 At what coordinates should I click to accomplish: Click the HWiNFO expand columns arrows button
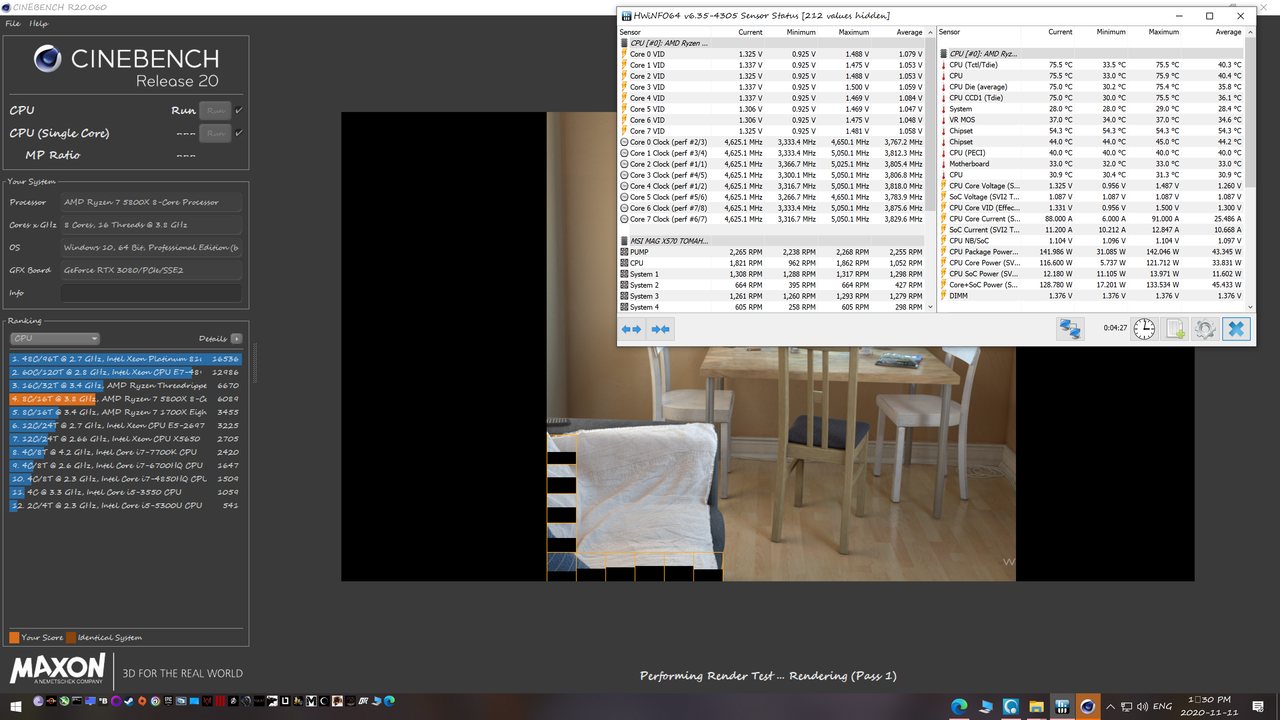pos(632,328)
